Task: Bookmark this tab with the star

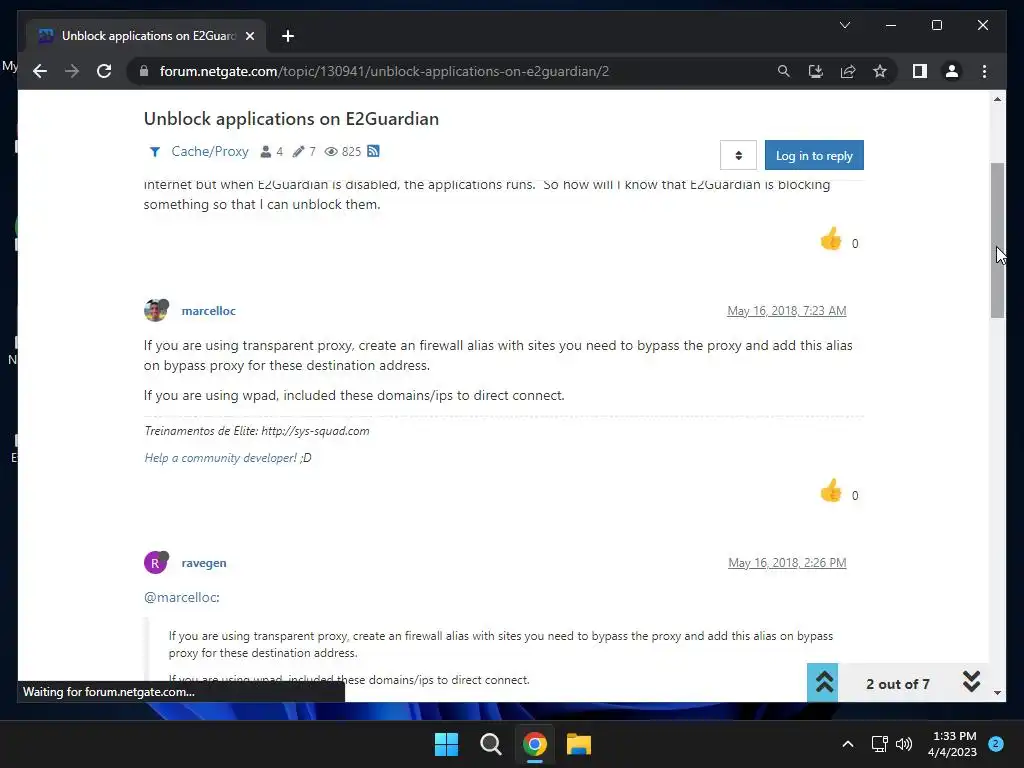Action: point(880,71)
